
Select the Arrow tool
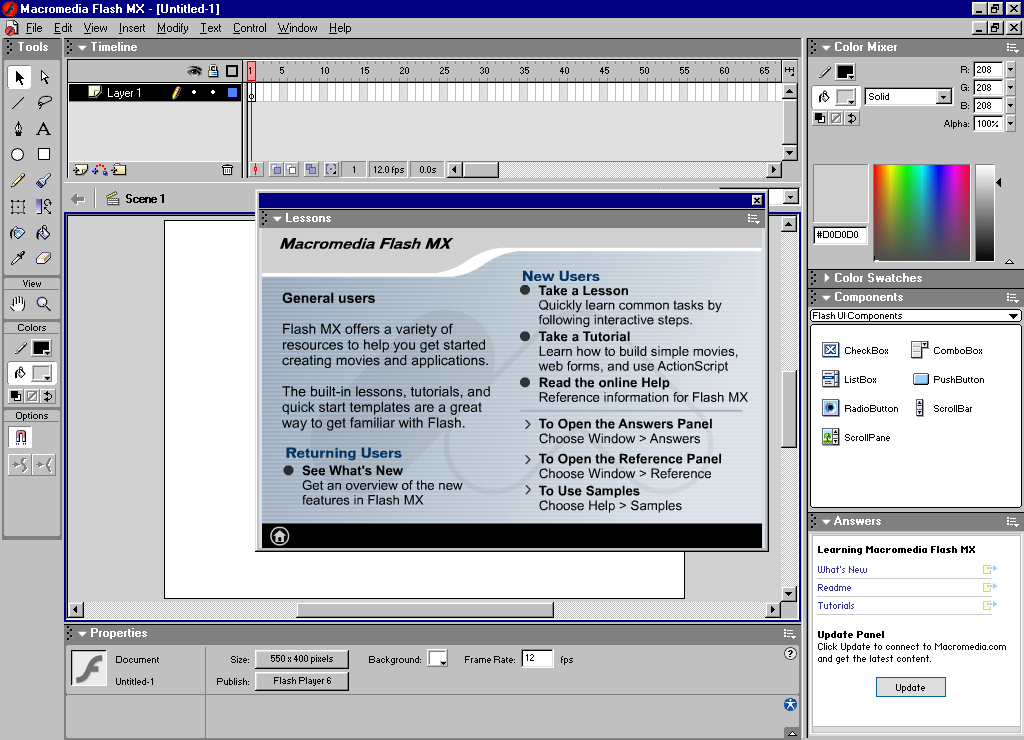click(x=19, y=77)
